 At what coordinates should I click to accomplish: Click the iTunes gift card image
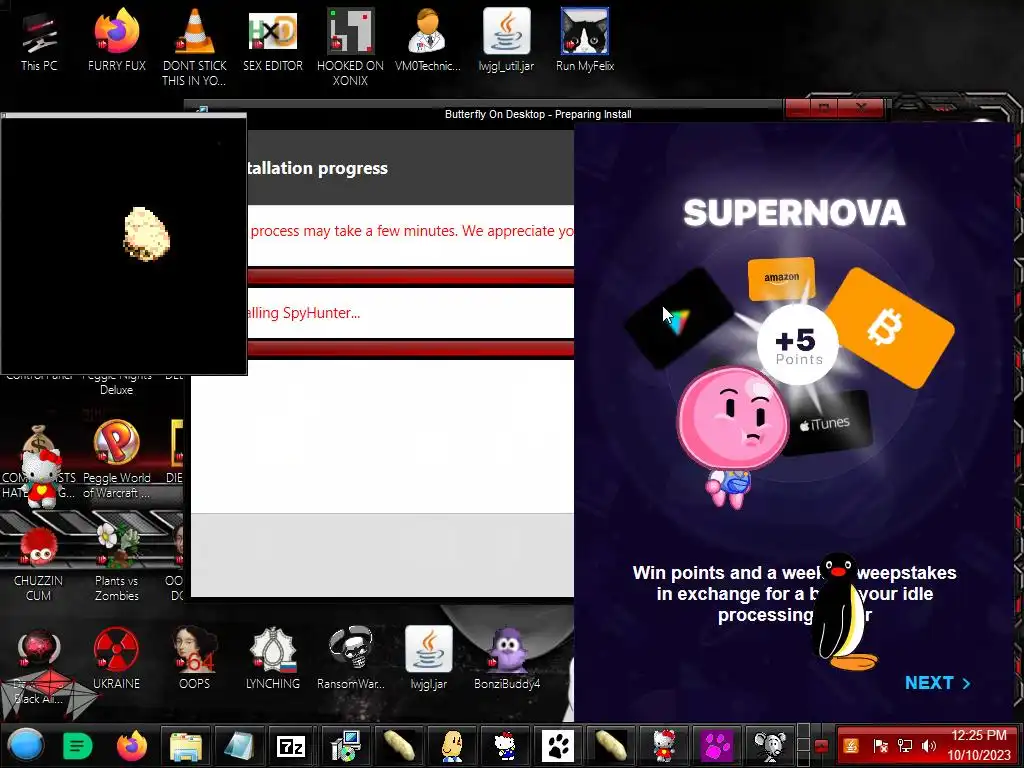828,423
